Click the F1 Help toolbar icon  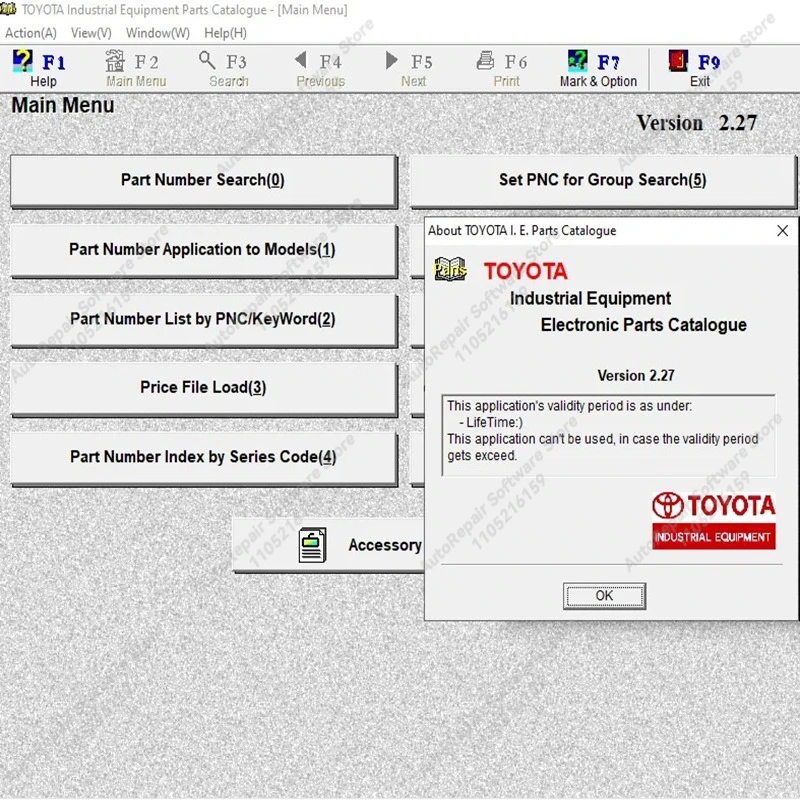coord(23,62)
